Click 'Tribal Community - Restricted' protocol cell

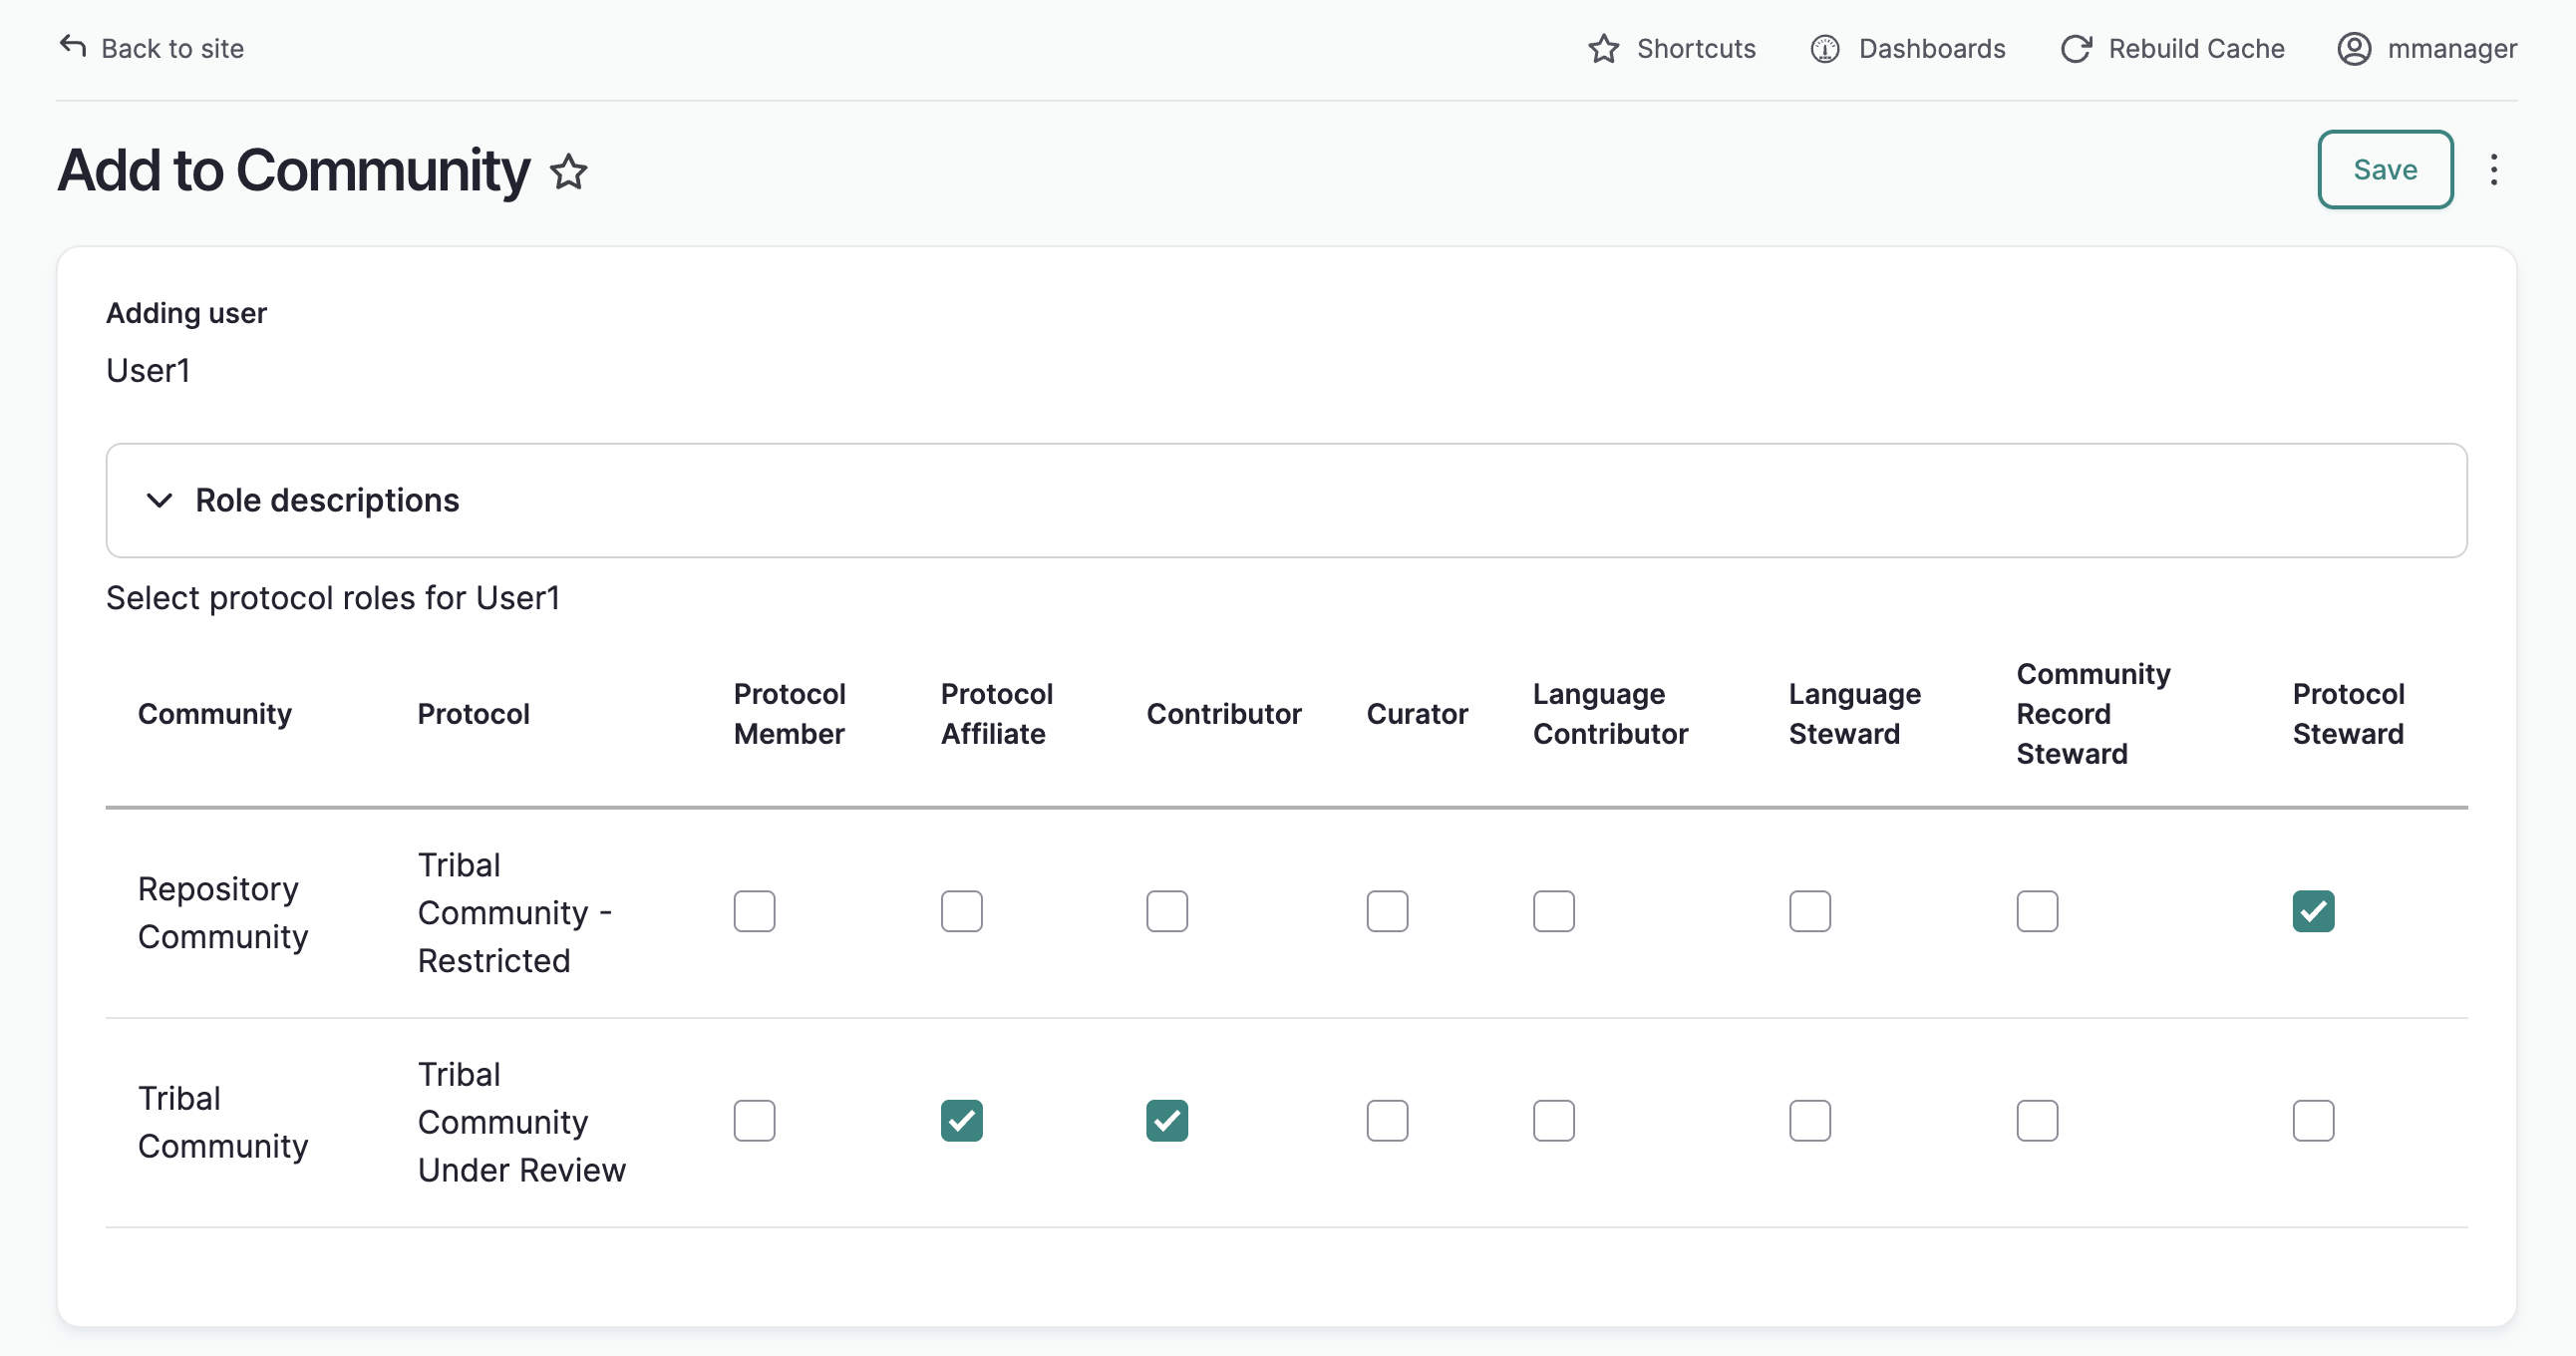pos(515,912)
